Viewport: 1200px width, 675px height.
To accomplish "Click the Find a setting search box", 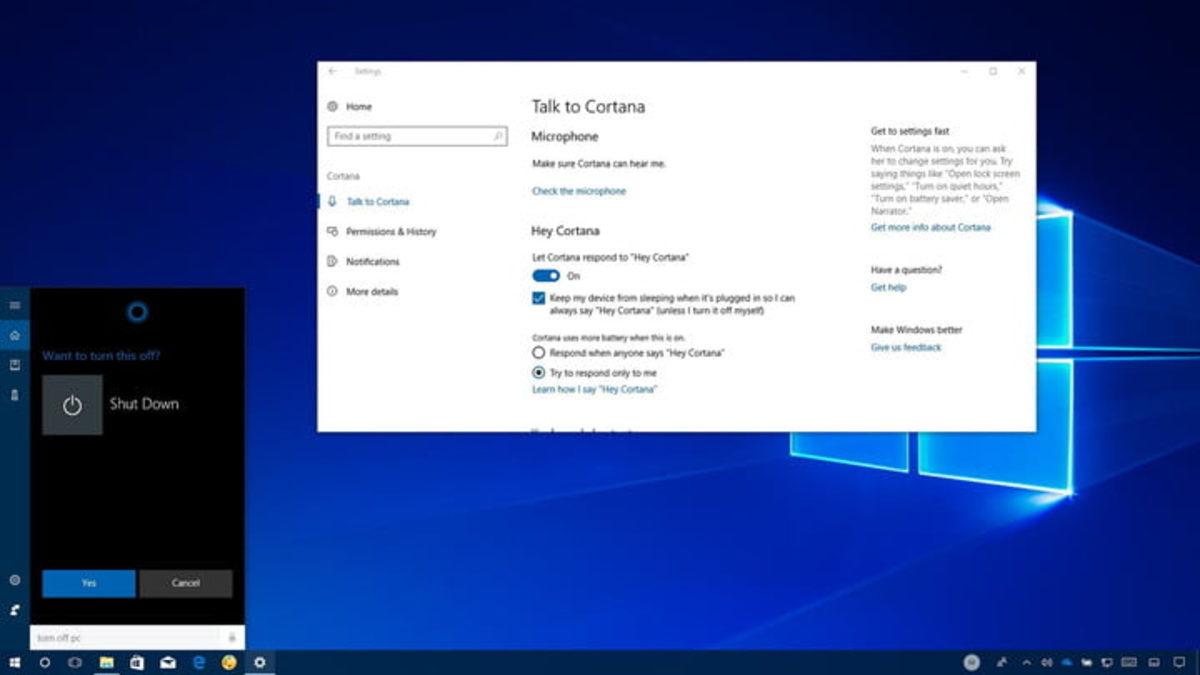I will click(417, 135).
